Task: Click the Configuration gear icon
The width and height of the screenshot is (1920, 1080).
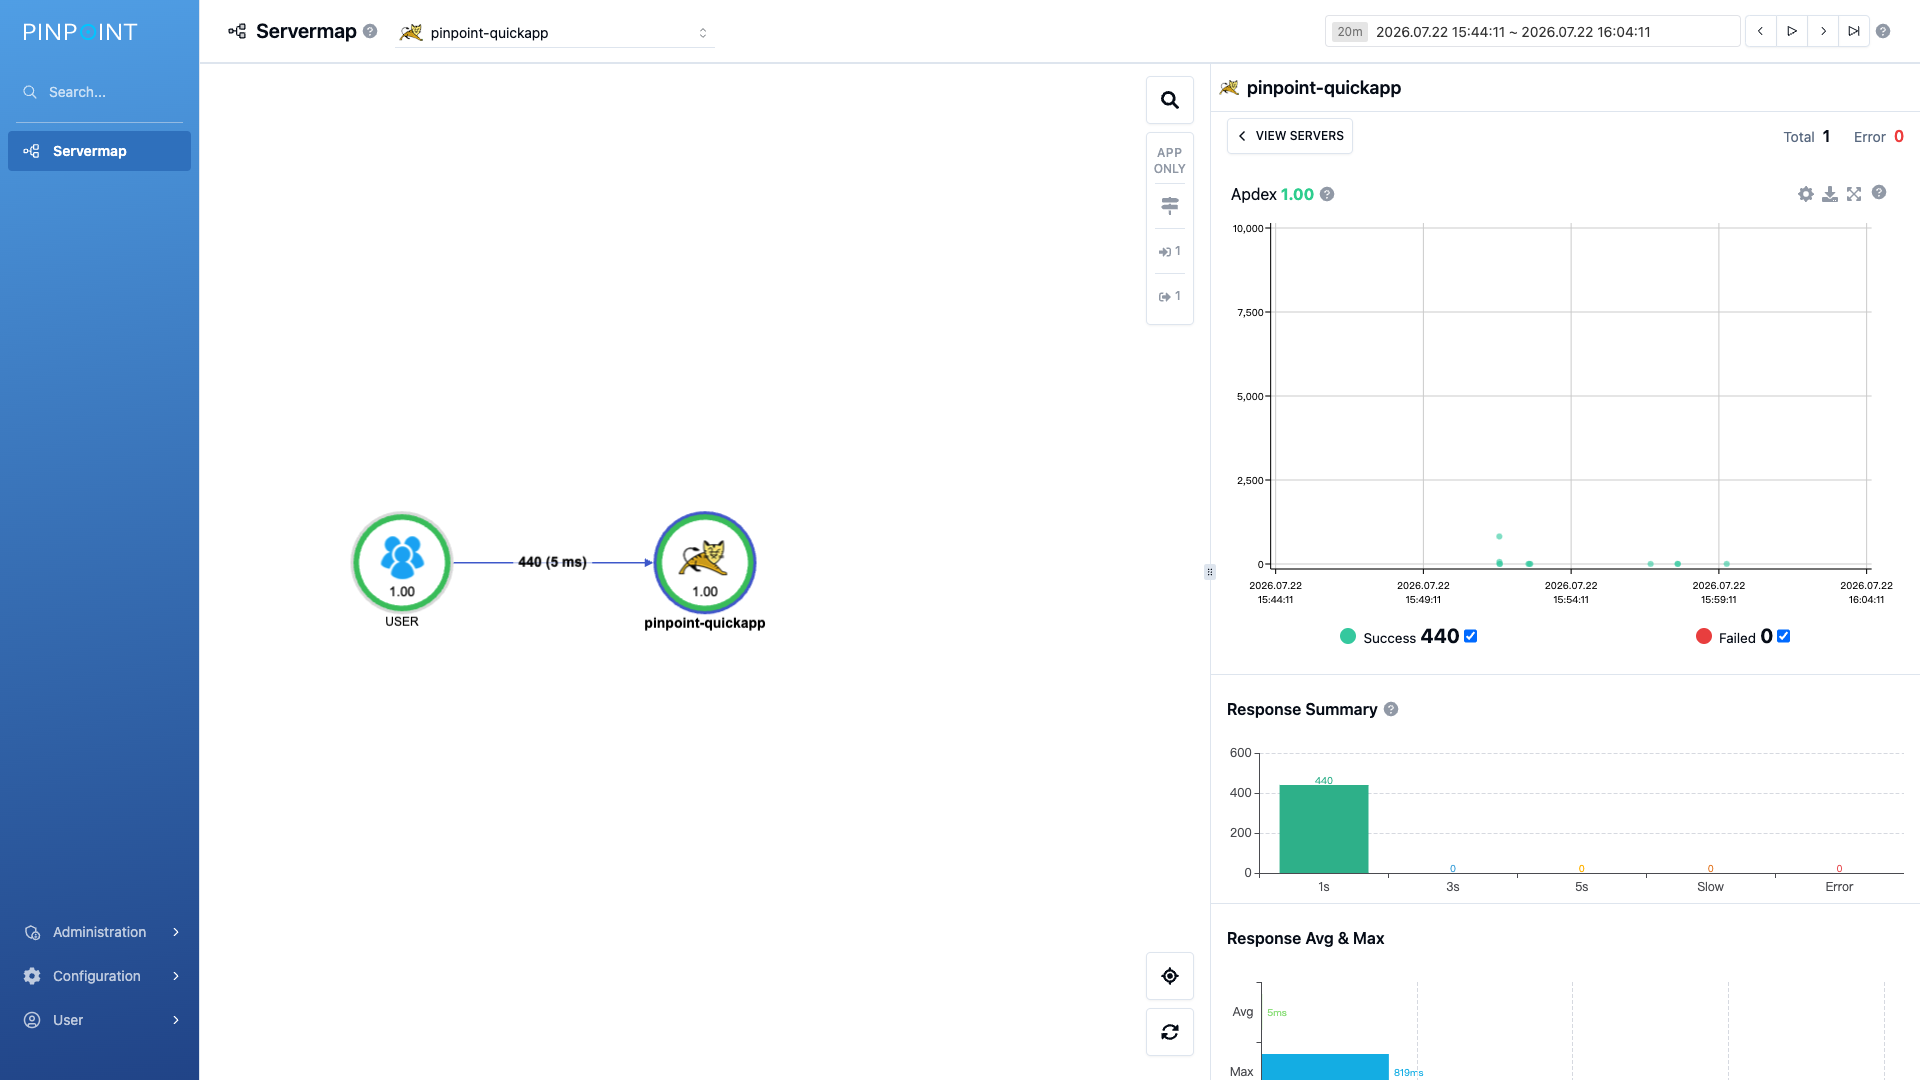Action: pos(32,976)
